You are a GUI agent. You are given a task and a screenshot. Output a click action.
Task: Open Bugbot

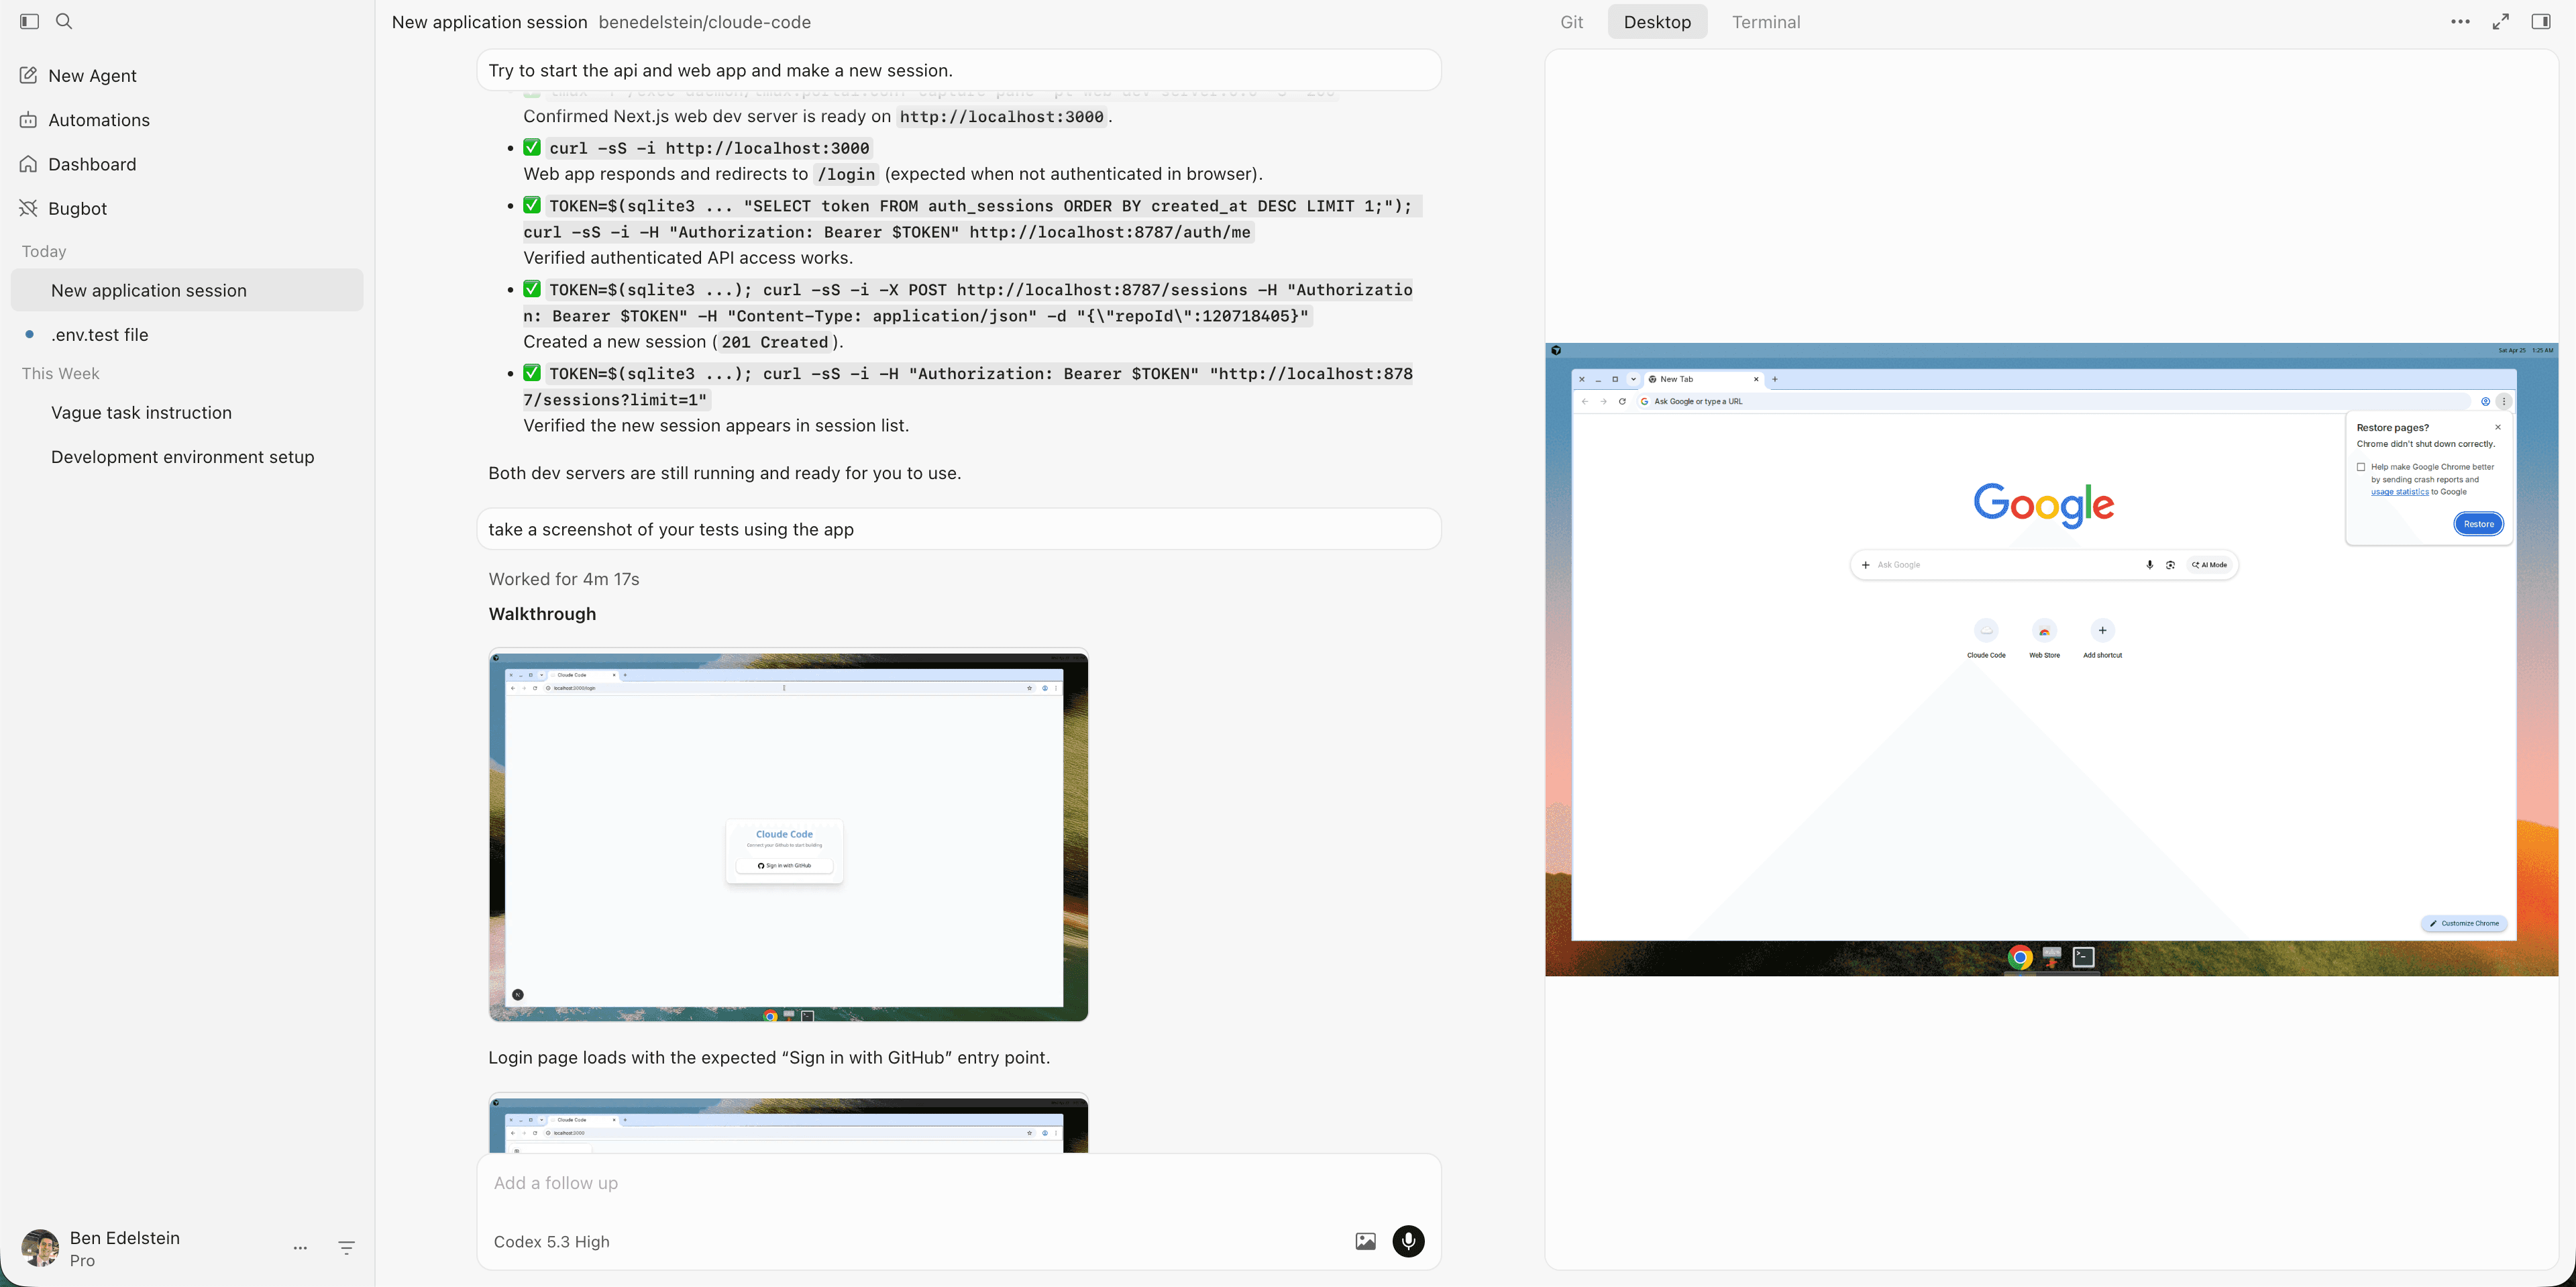pos(77,208)
